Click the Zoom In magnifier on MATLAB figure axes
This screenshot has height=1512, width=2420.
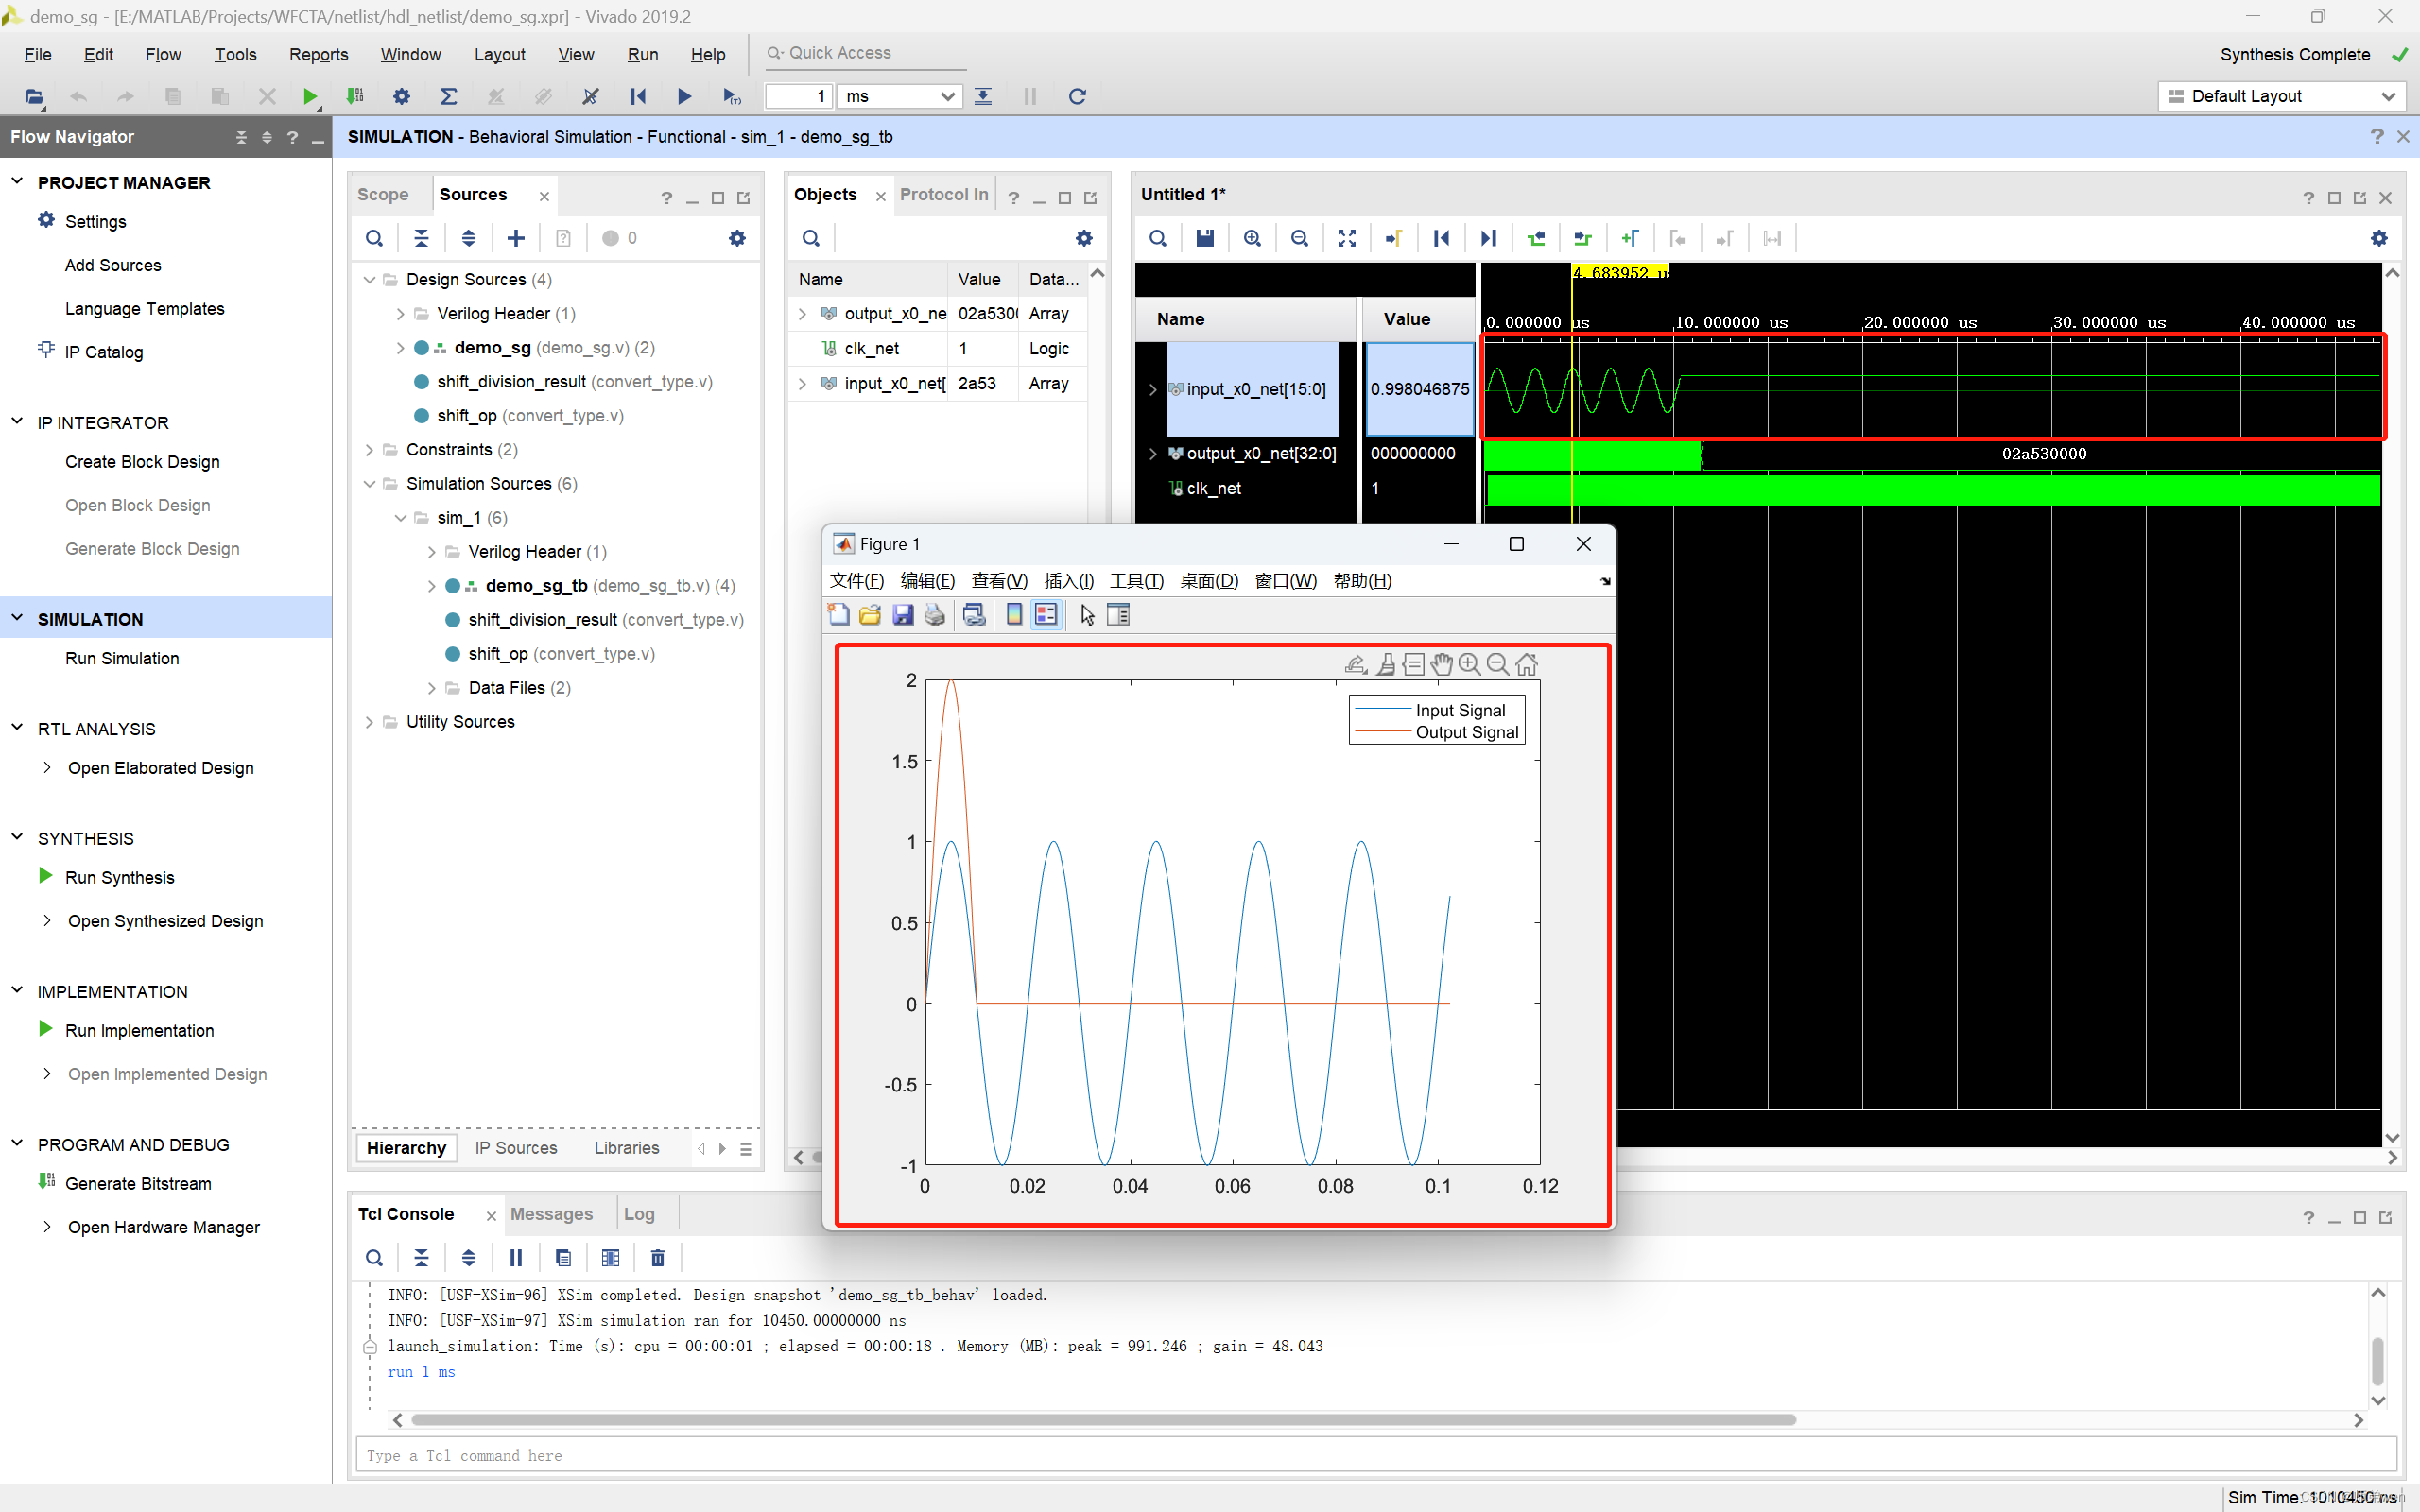coord(1469,664)
